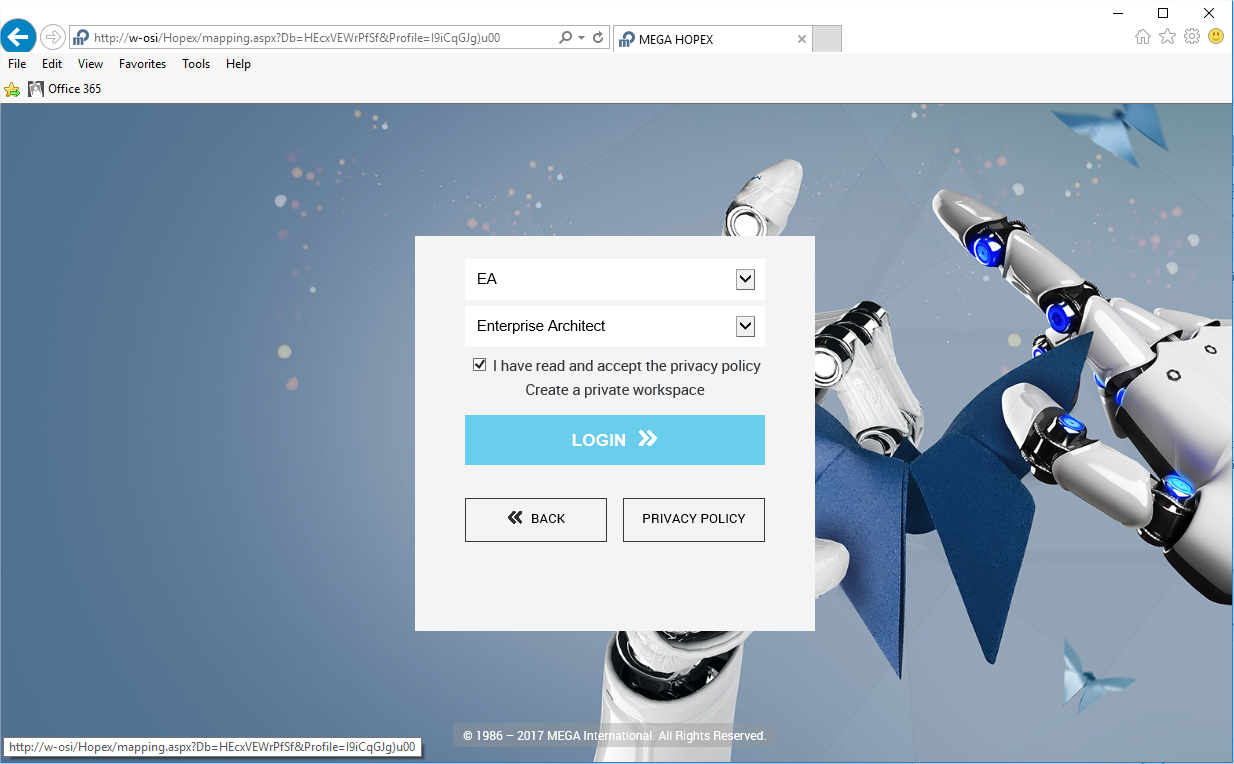Open browser settings gear icon

(1191, 37)
